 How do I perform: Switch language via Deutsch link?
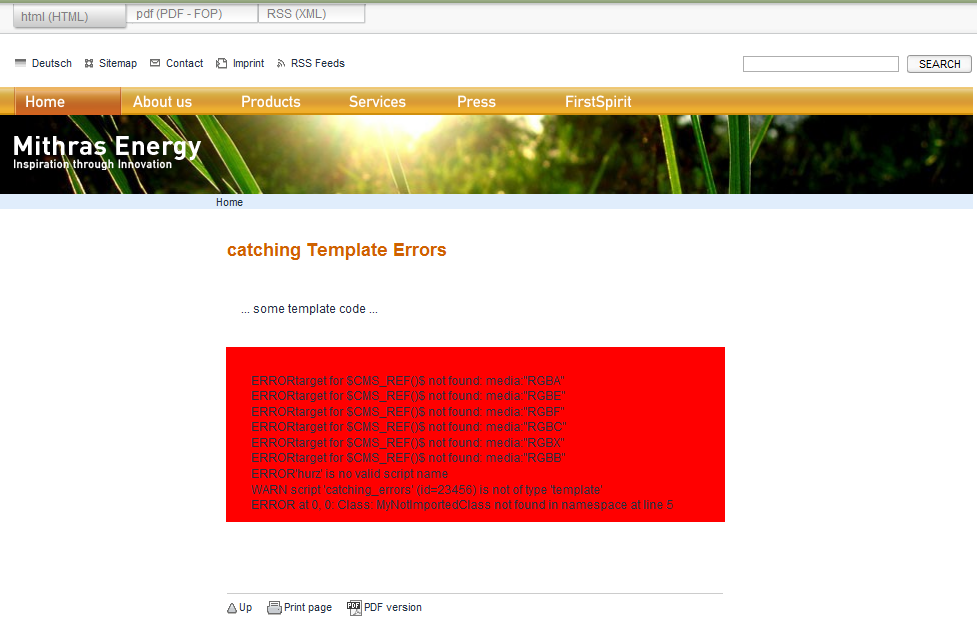tap(52, 63)
